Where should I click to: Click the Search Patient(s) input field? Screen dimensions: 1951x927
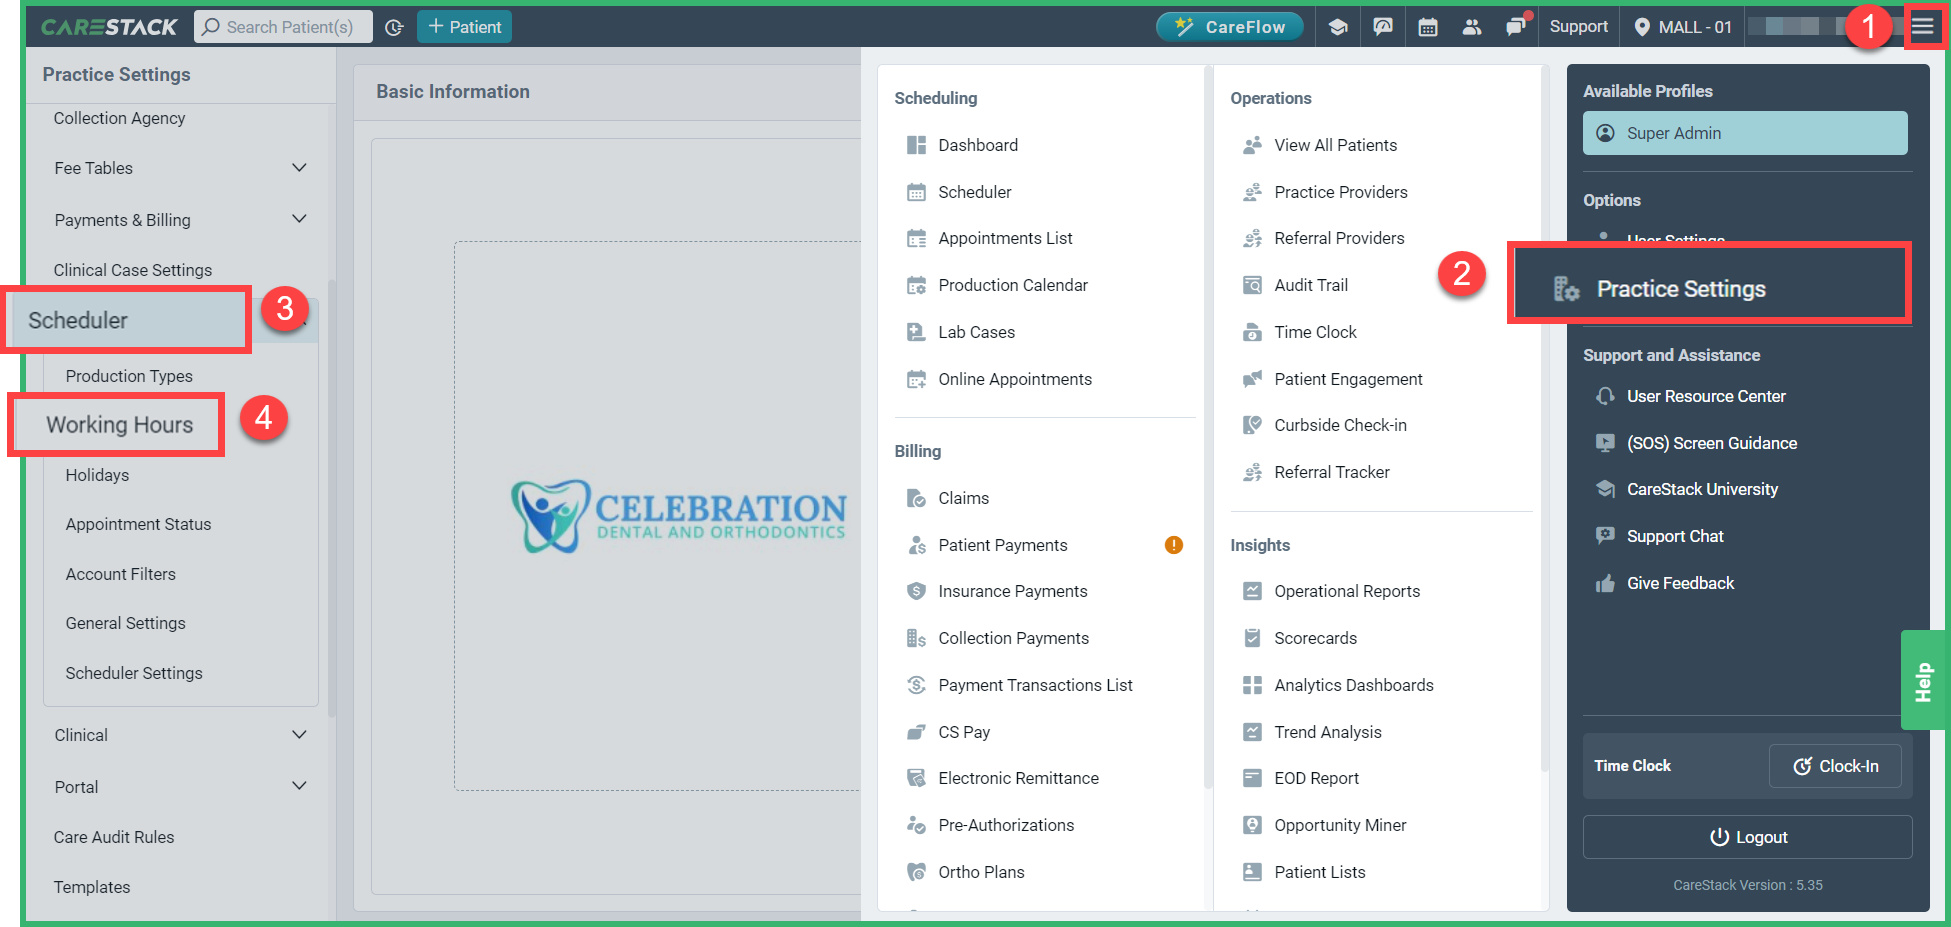click(283, 27)
